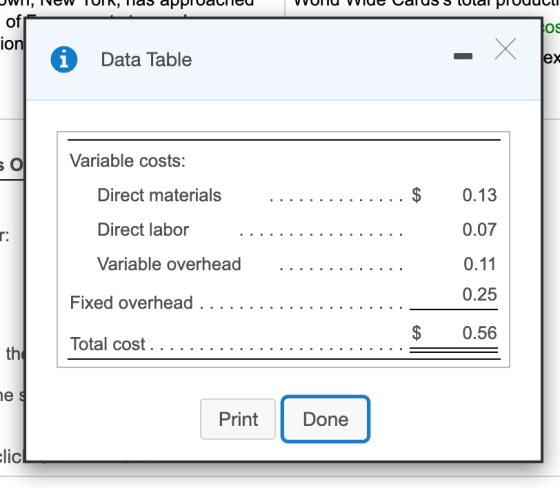Click the 'Fixed overhead' row label
Viewport: 560px width, 488px height.
[131, 303]
